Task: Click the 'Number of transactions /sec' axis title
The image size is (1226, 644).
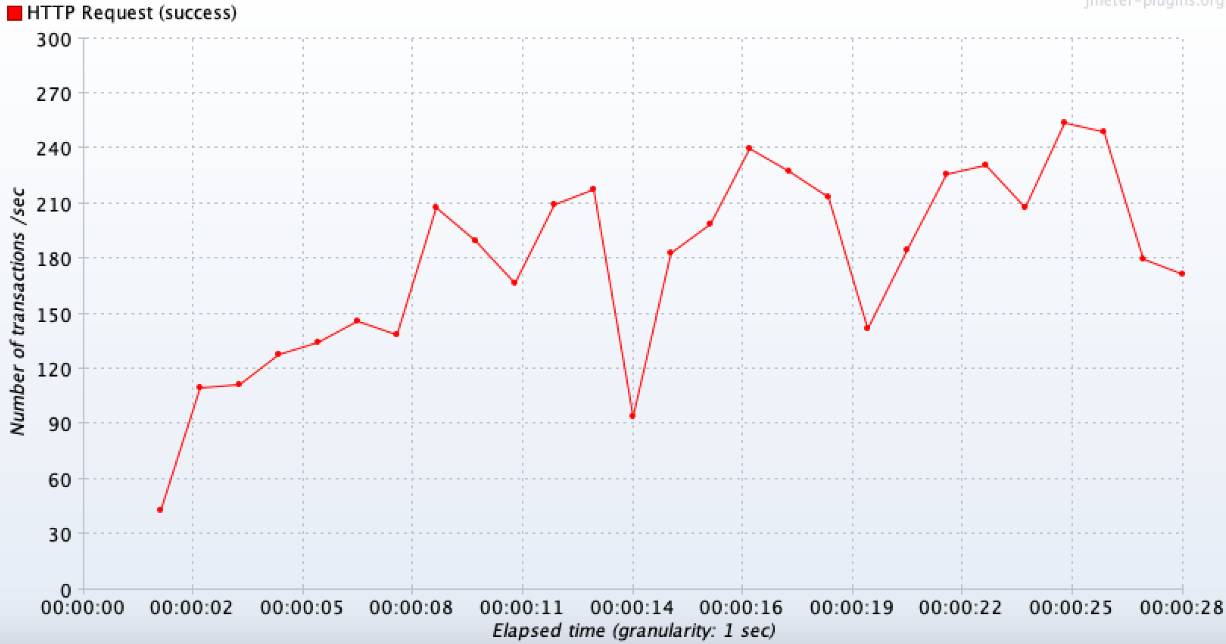Action: coord(17,313)
